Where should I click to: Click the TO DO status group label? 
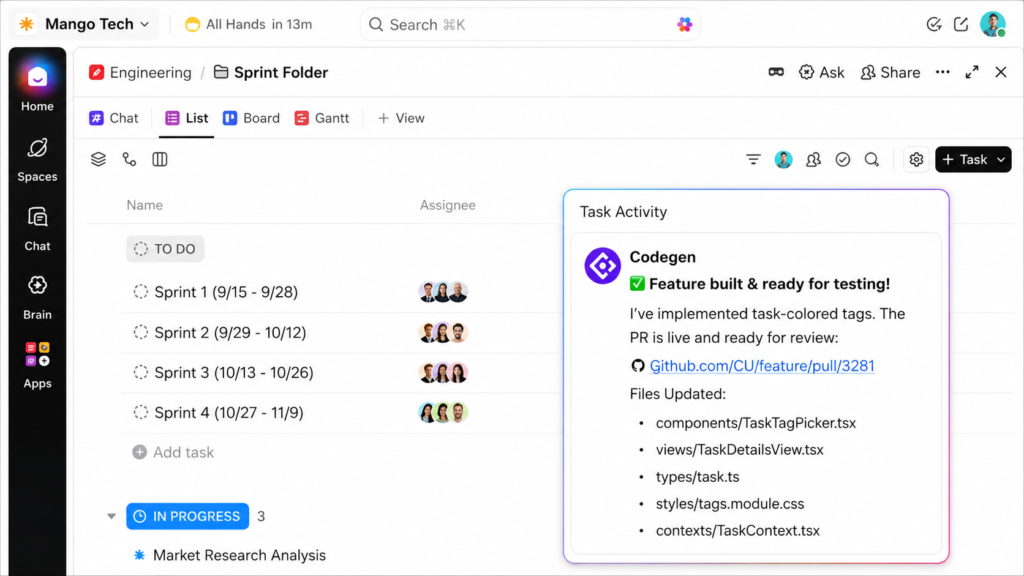165,249
